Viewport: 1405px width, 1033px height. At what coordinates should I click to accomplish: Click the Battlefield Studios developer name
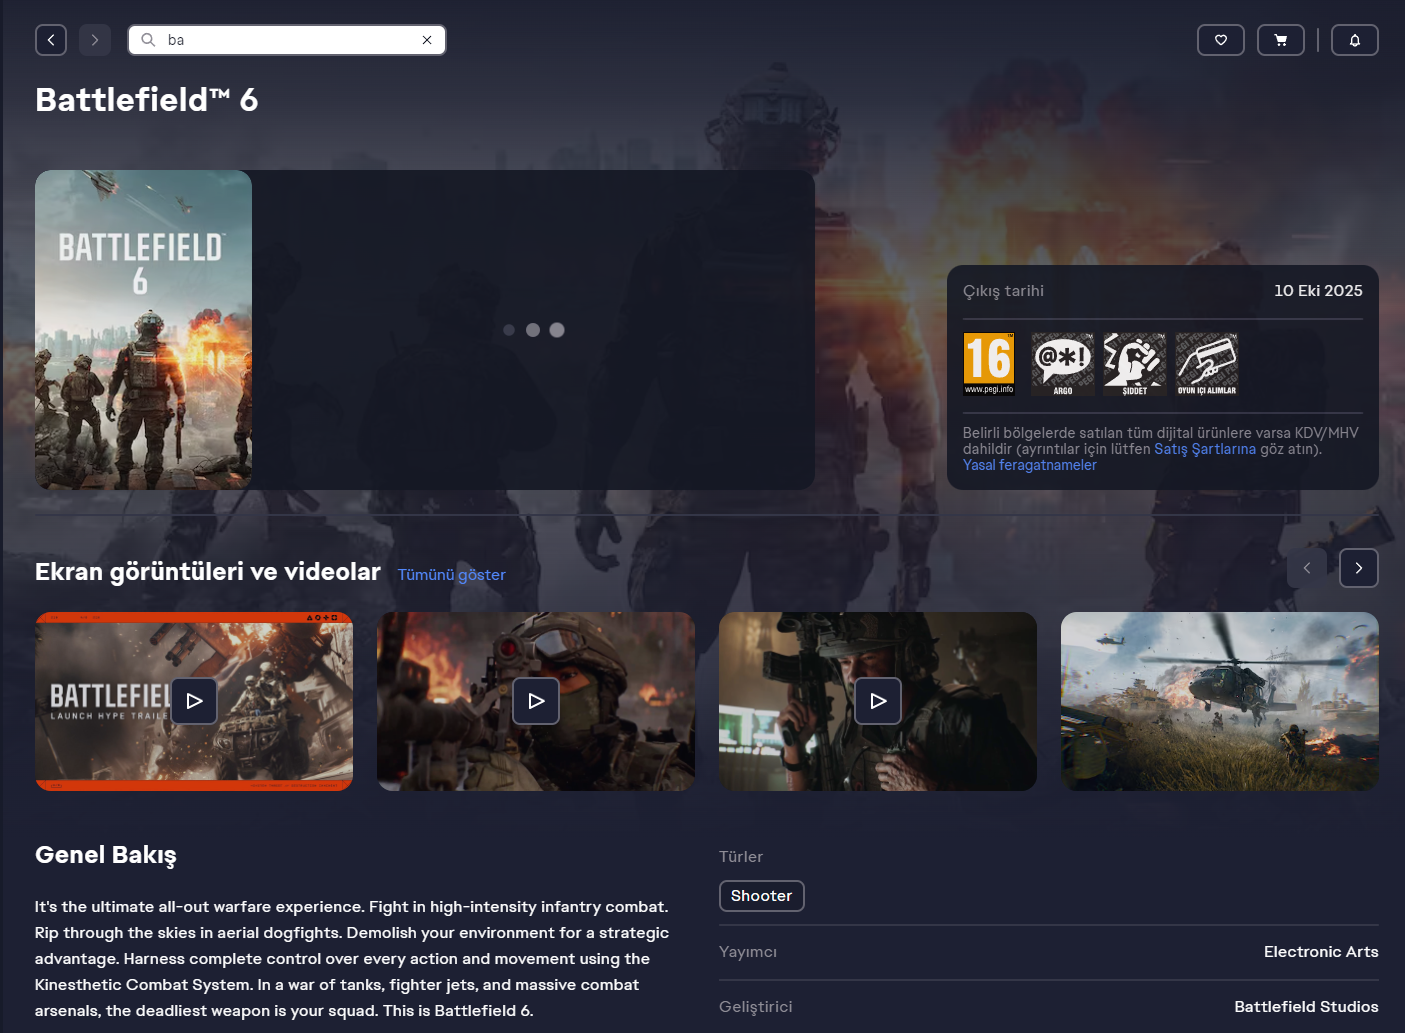pyautogui.click(x=1306, y=1007)
